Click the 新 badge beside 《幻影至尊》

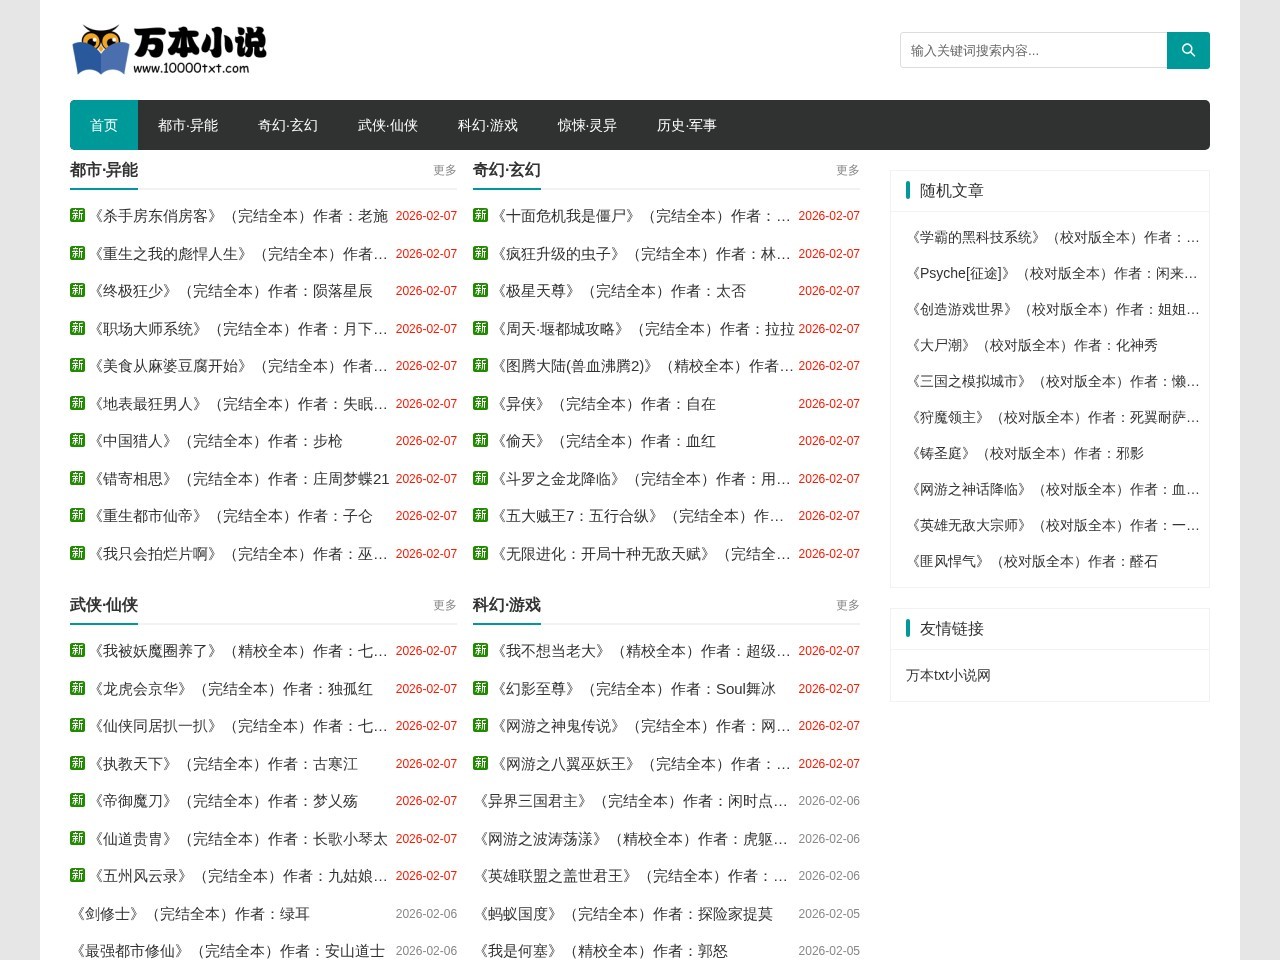pyautogui.click(x=480, y=688)
